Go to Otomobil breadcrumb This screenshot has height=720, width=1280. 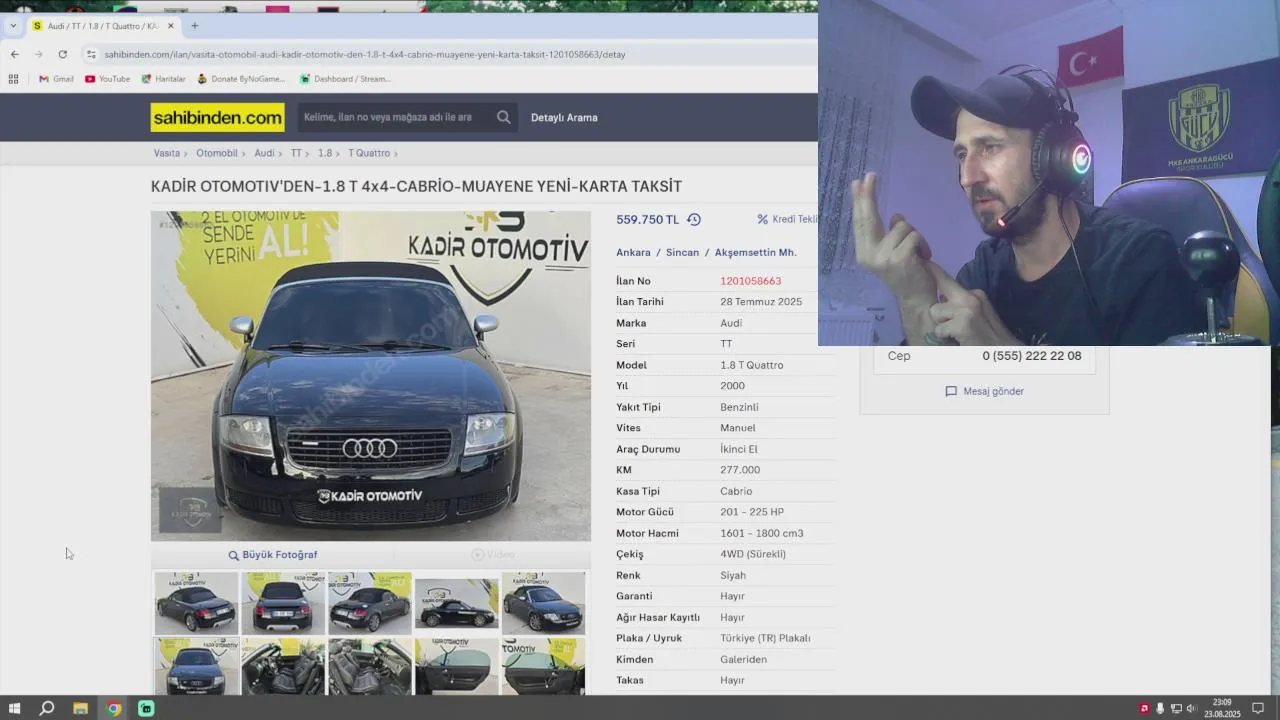[217, 153]
